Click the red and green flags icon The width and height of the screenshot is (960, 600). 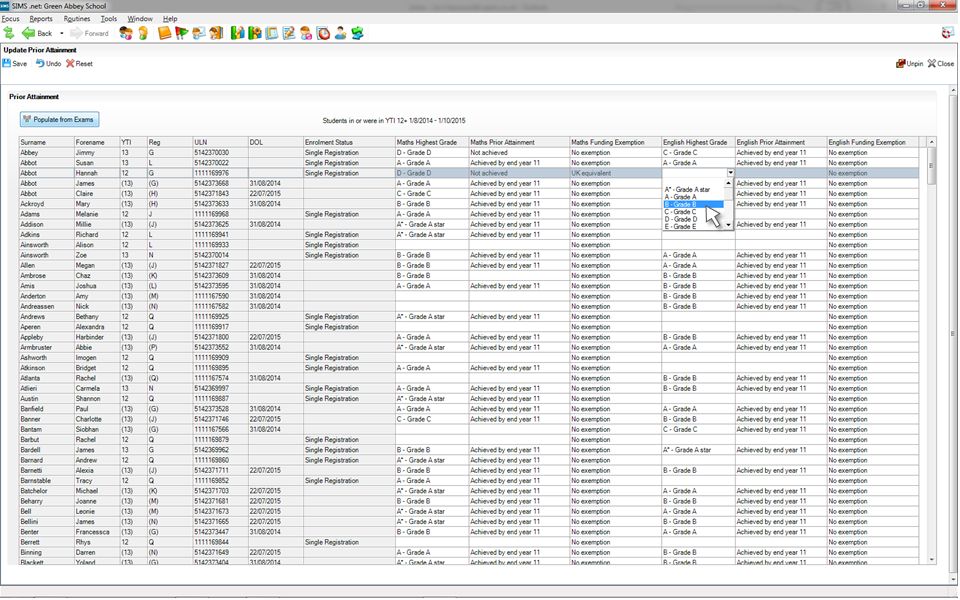click(181, 33)
